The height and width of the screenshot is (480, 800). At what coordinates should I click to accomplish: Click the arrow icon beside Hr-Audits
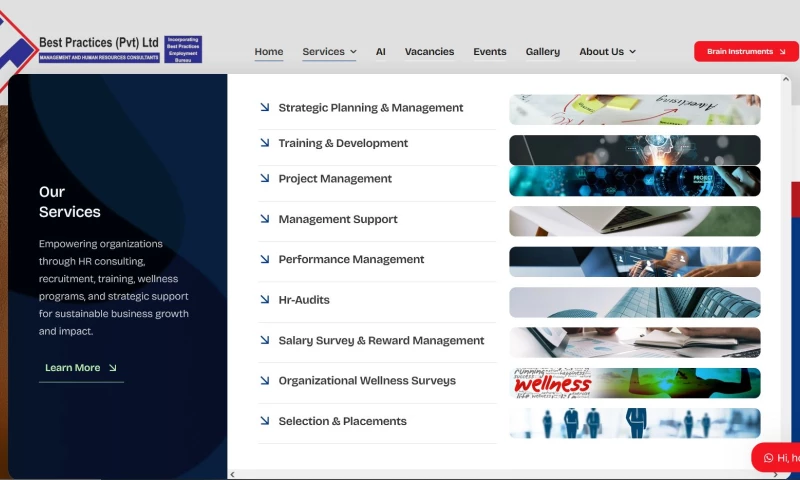pyautogui.click(x=265, y=299)
